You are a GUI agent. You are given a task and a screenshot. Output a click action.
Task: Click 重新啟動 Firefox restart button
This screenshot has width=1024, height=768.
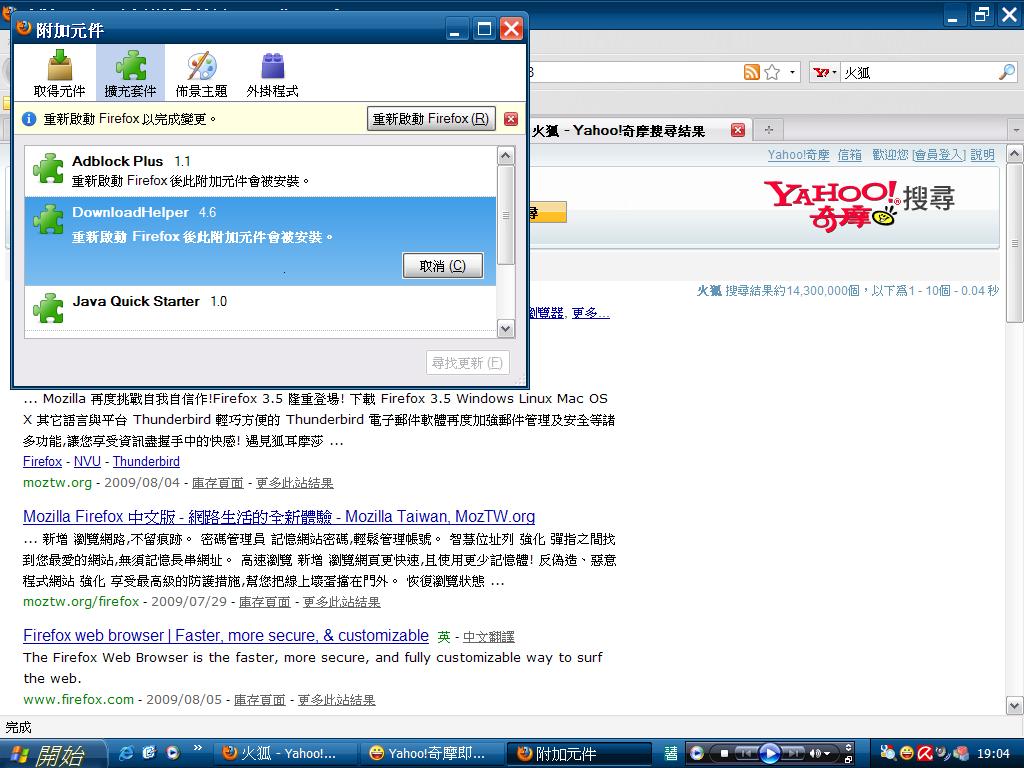(x=430, y=119)
